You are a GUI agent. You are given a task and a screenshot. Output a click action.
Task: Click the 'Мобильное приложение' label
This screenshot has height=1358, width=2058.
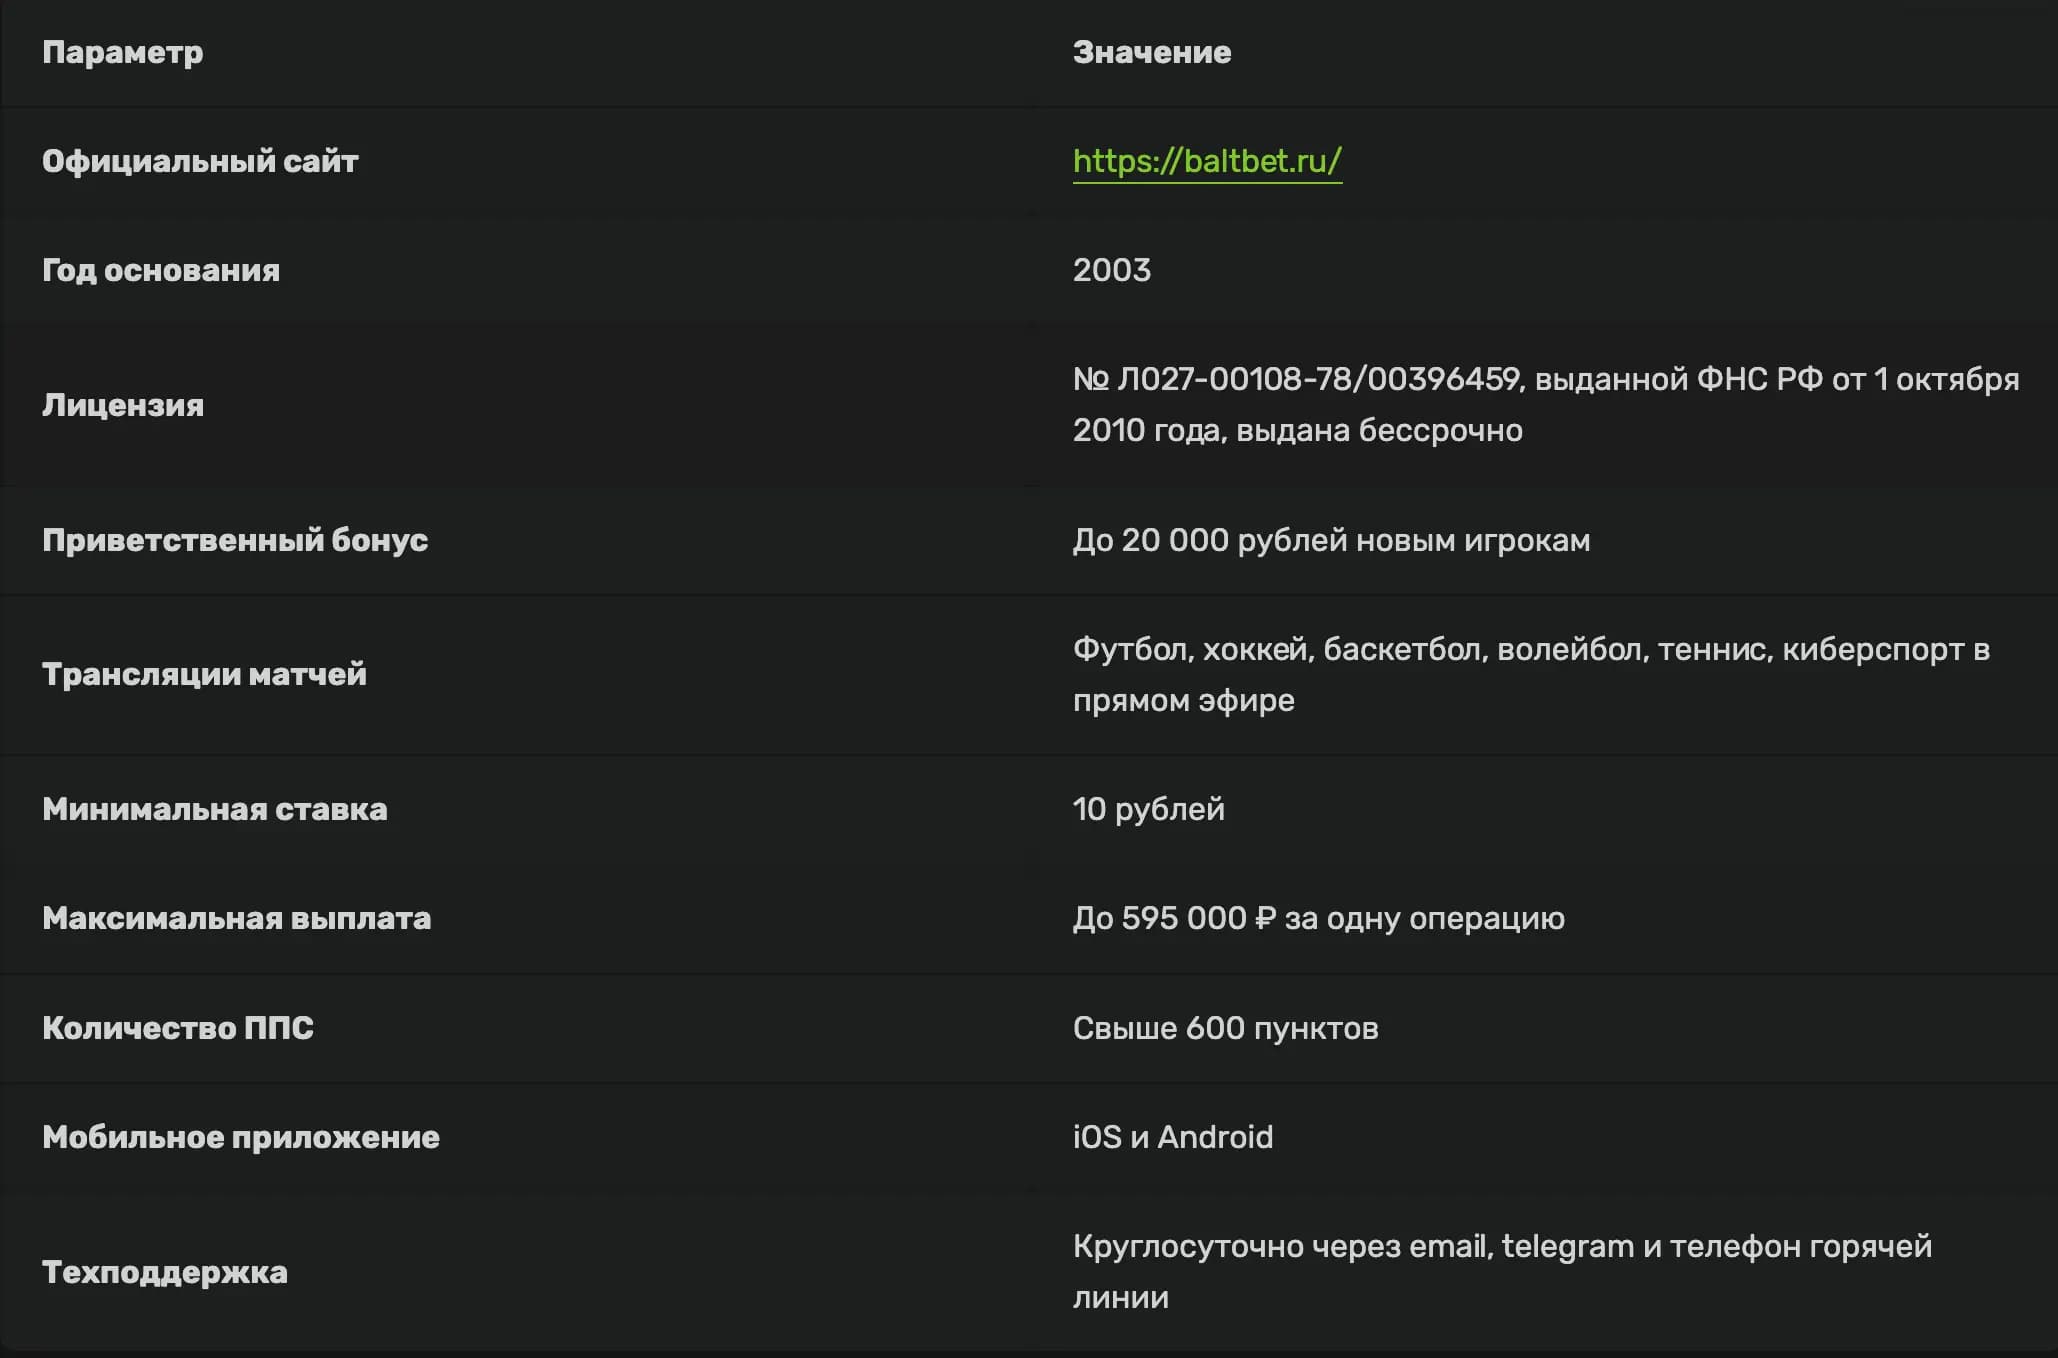point(241,1137)
